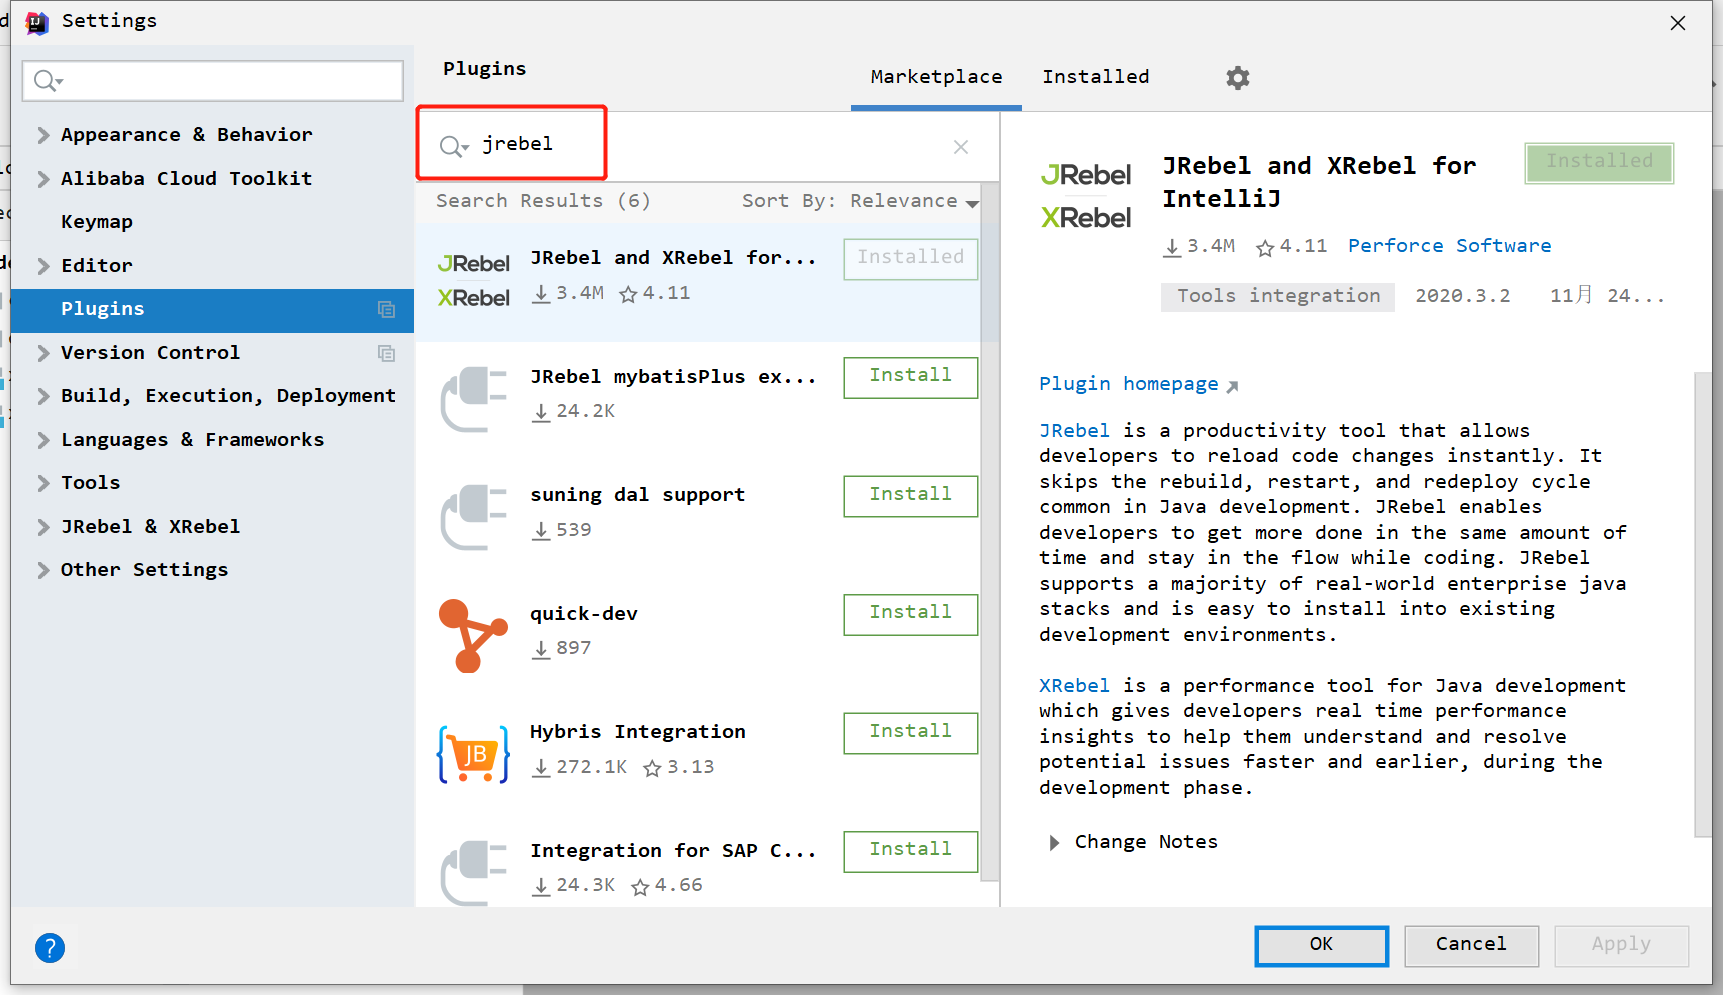Click the JRebel link in description

coord(1074,431)
